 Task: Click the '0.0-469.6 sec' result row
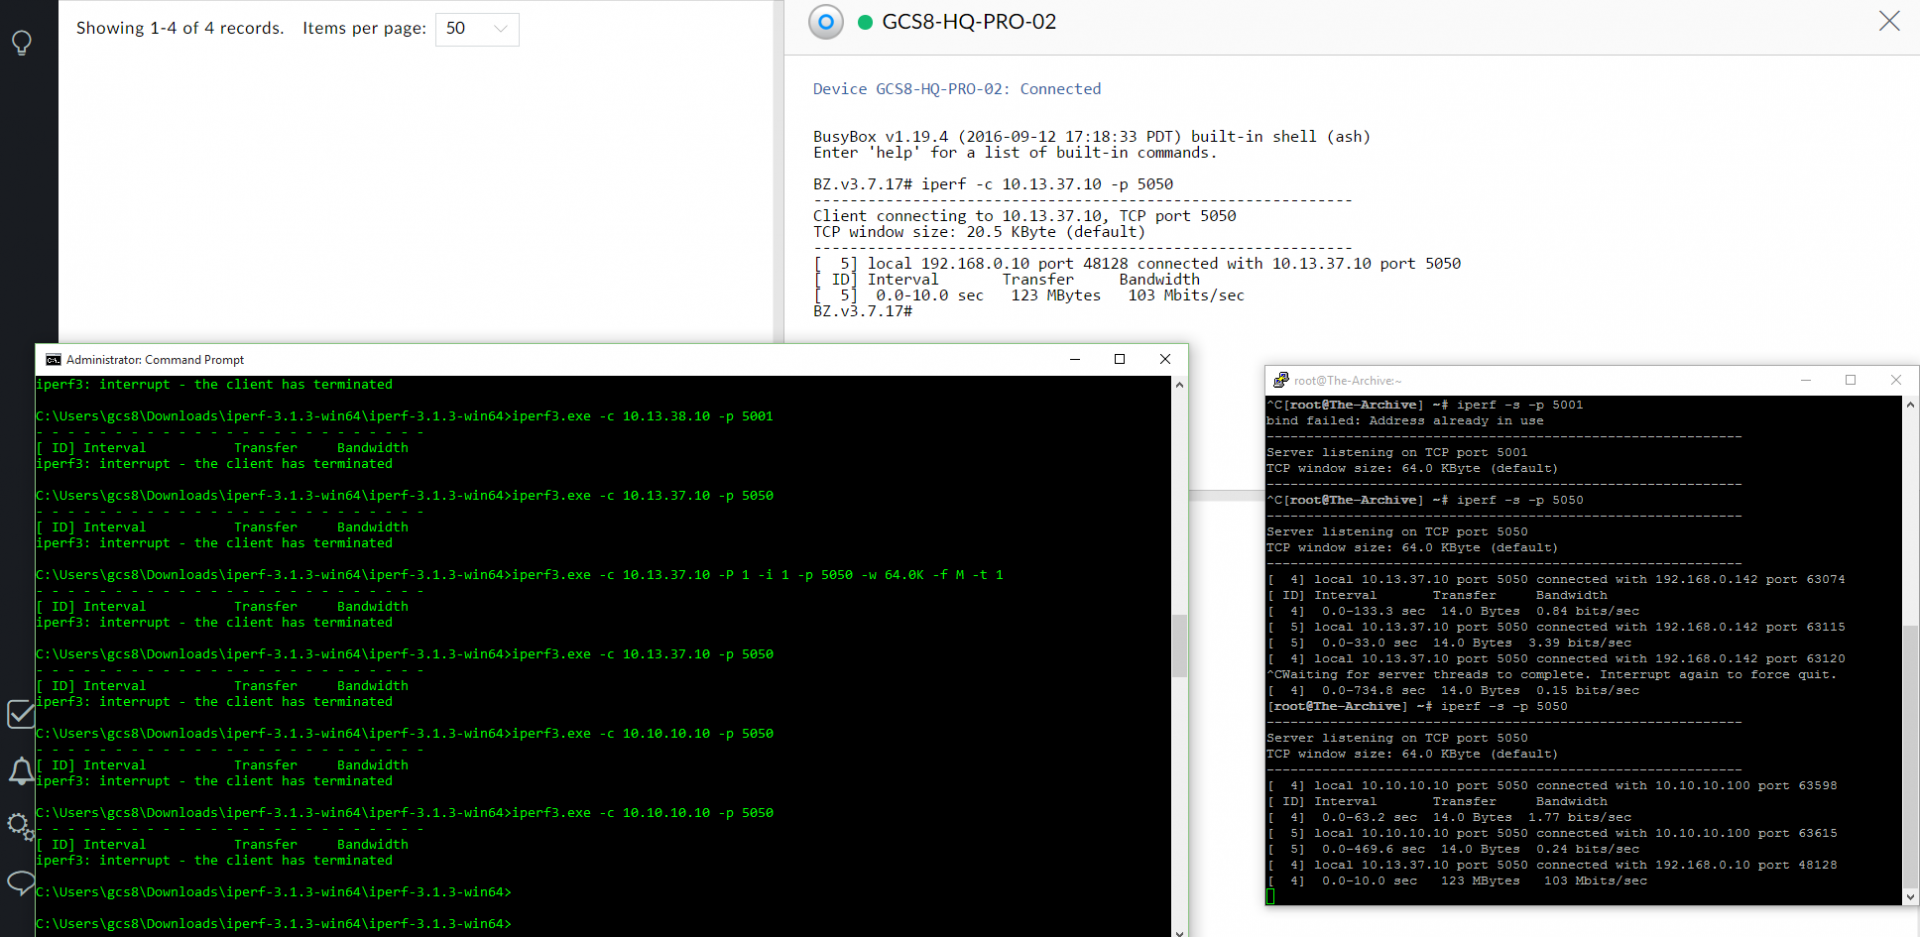[x=1453, y=849]
